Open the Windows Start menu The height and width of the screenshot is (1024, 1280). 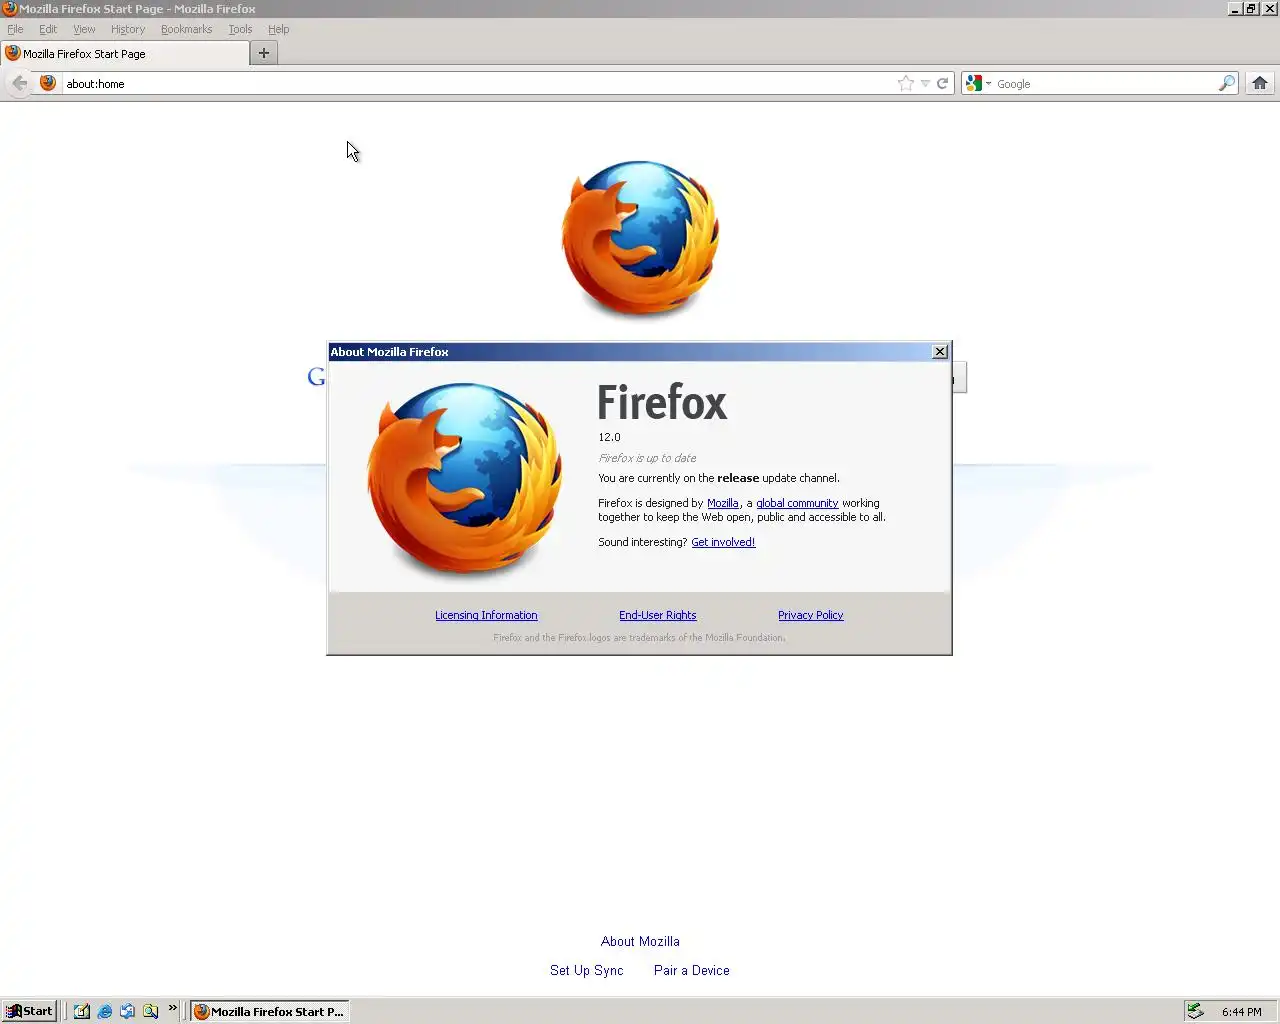tap(29, 1011)
